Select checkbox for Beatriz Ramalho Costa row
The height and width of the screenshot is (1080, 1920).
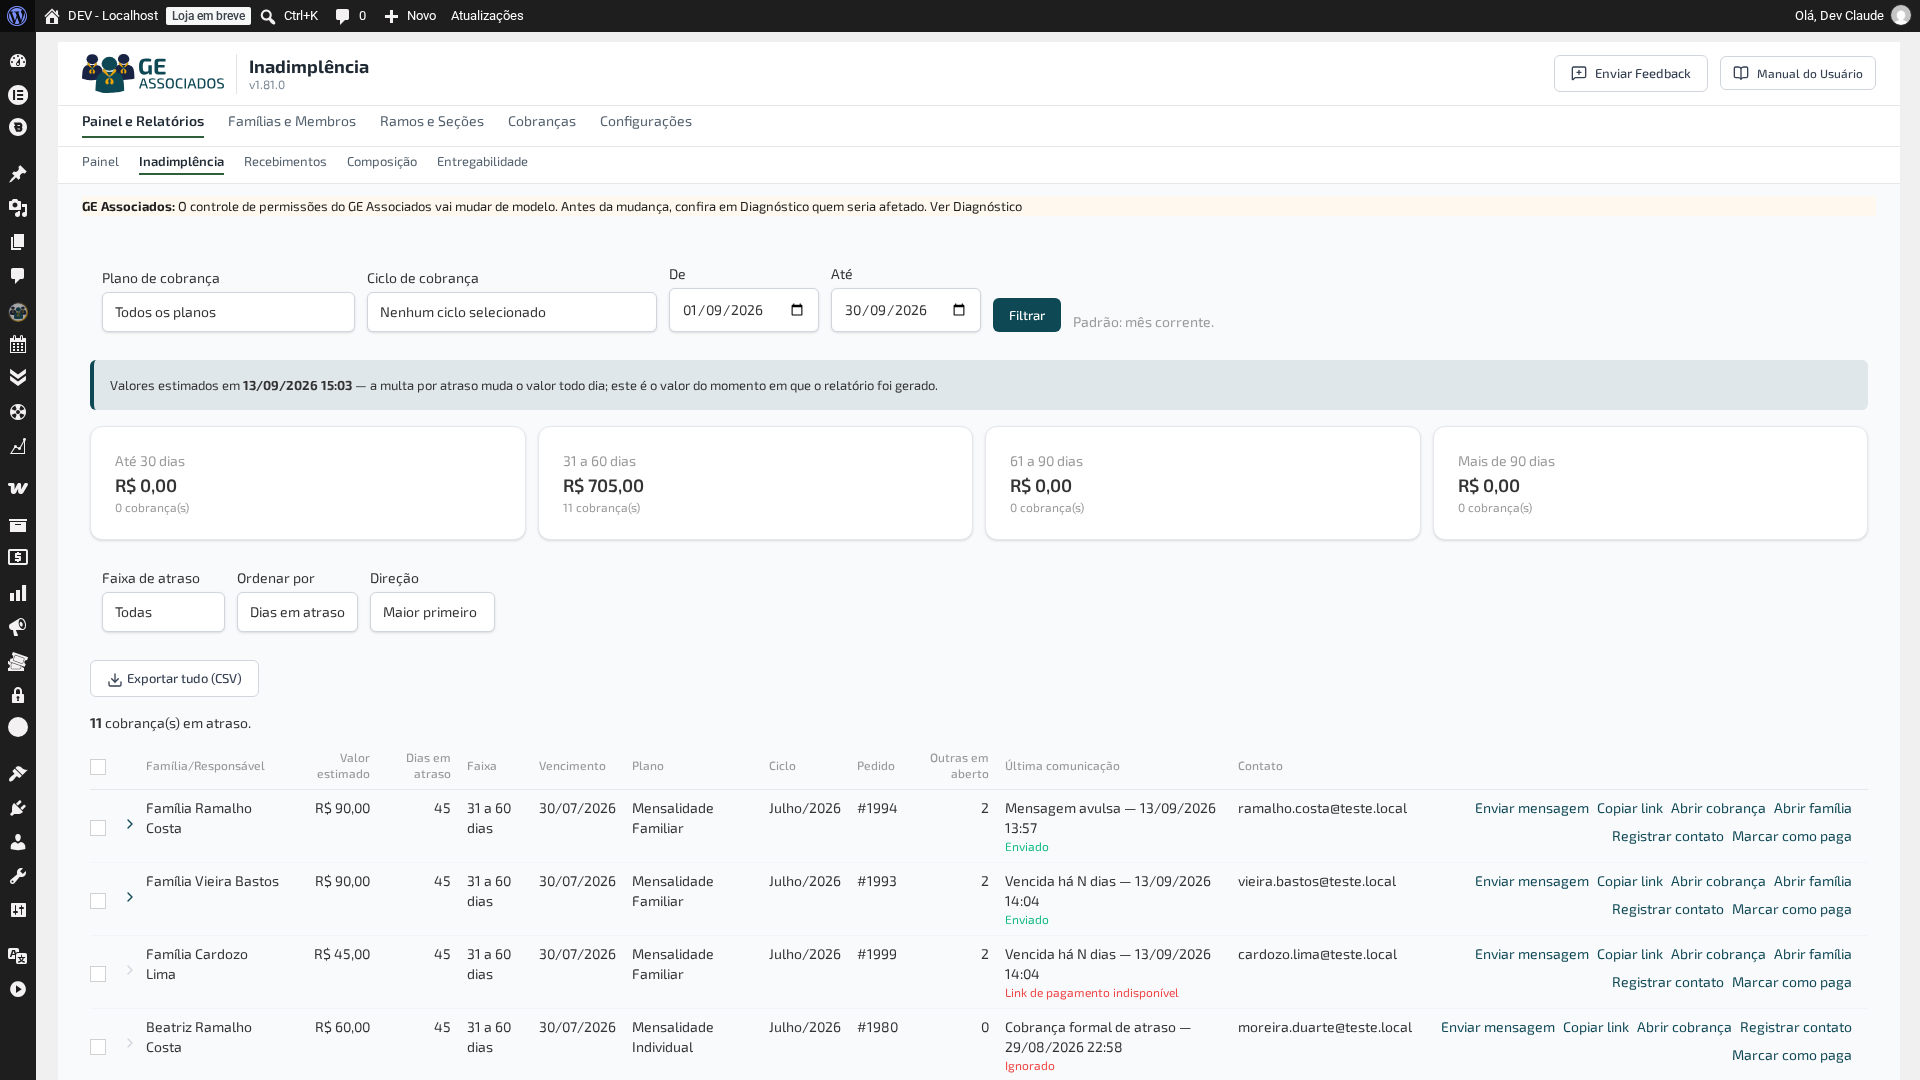(x=98, y=1047)
